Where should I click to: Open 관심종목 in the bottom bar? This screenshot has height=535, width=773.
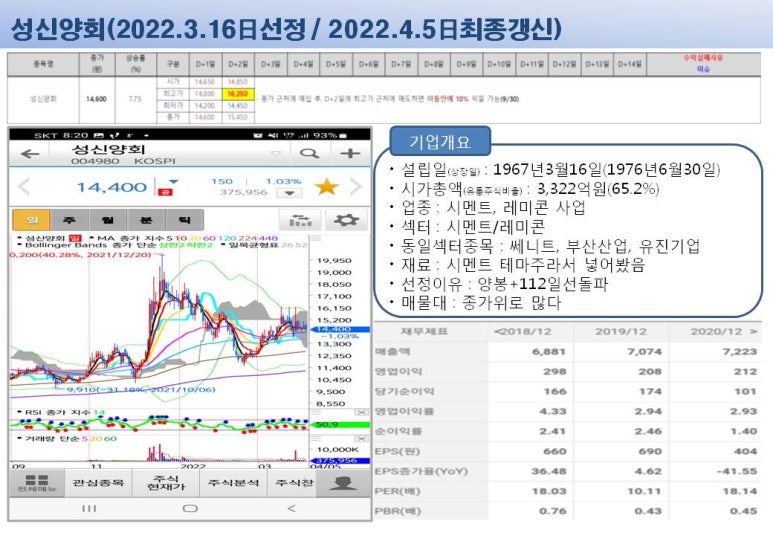(x=98, y=483)
